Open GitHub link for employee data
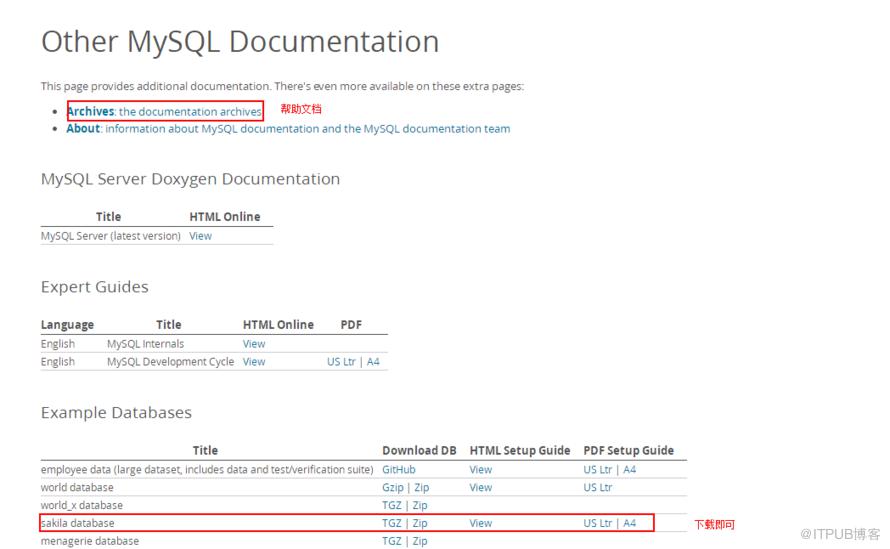This screenshot has width=890, height=549. point(398,470)
